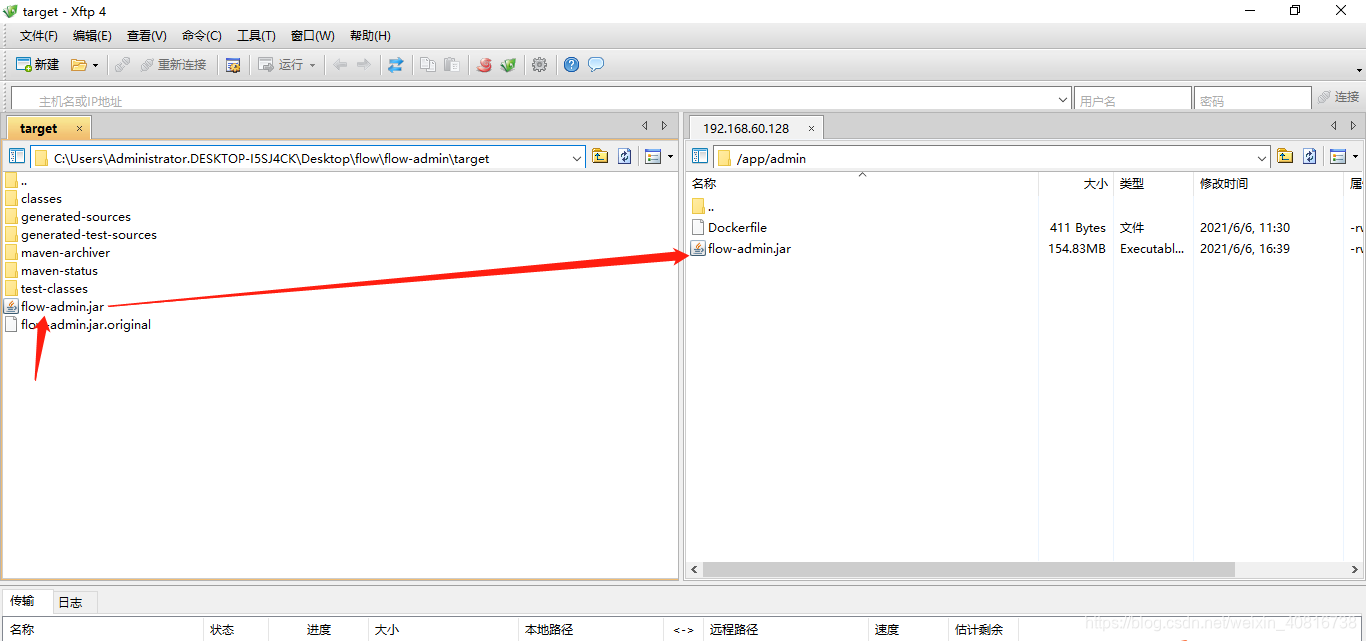Click the forward navigation arrow icon
Viewport: 1366px width, 641px height.
(x=364, y=65)
